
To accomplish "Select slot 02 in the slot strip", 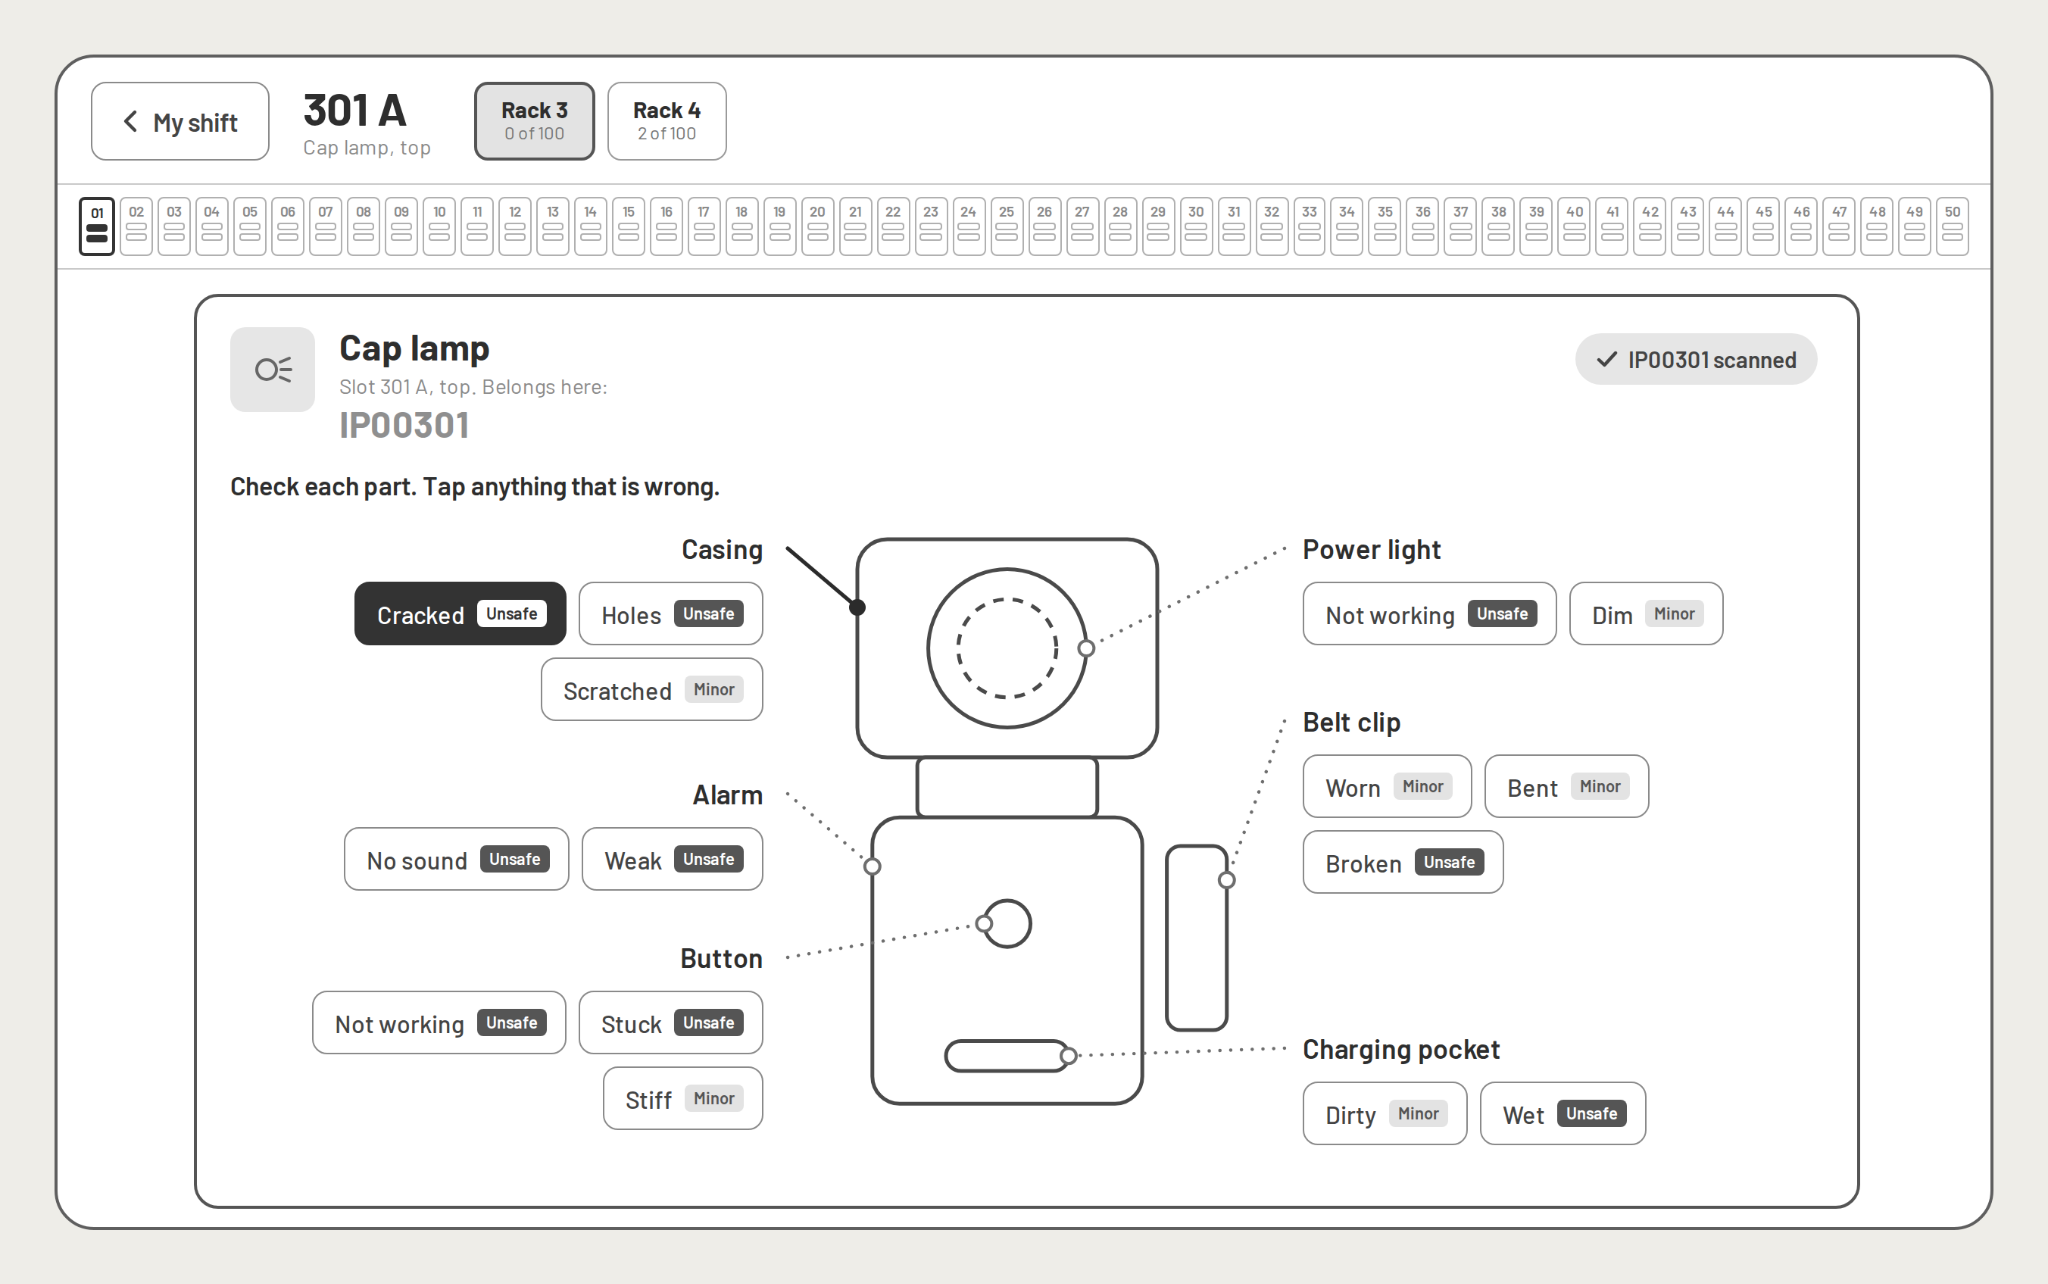I will pyautogui.click(x=136, y=226).
